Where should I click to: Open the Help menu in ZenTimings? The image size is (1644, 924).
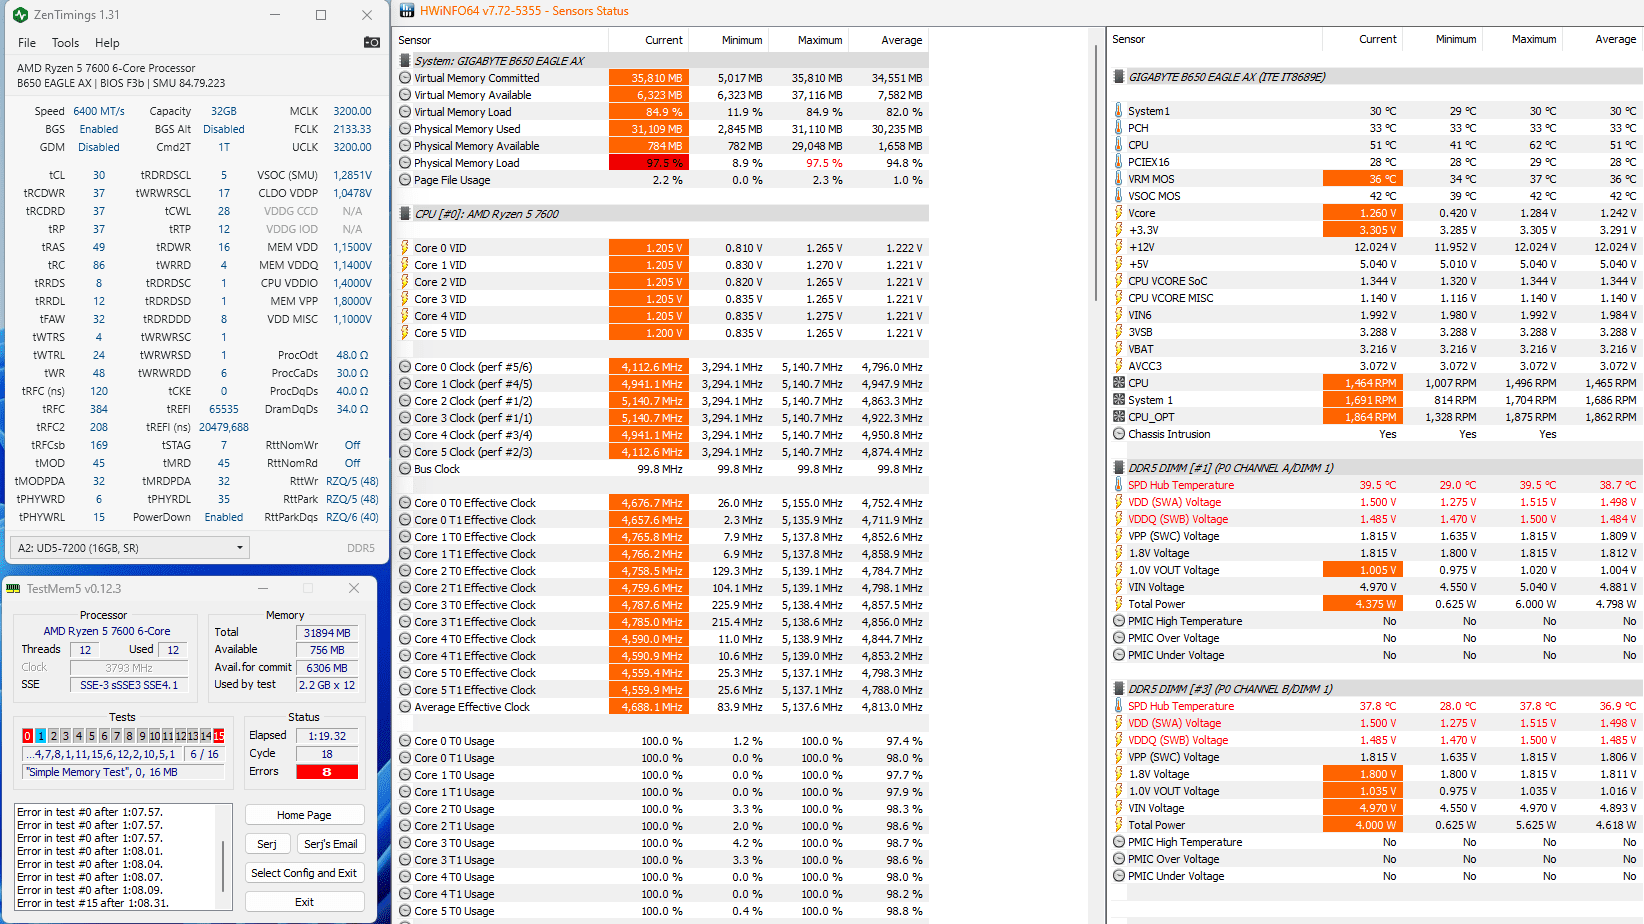[x=107, y=43]
